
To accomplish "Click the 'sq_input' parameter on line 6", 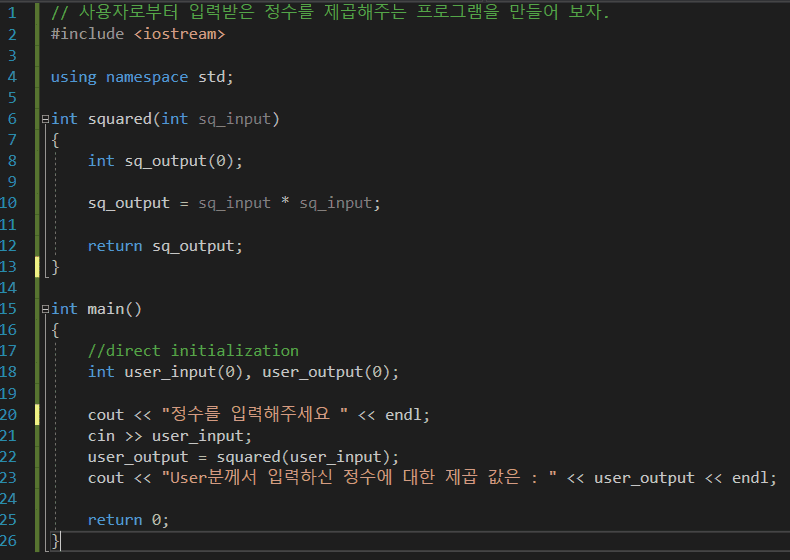I will [234, 119].
